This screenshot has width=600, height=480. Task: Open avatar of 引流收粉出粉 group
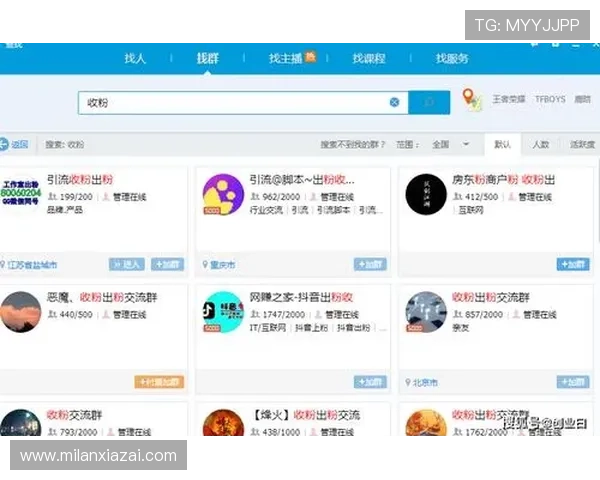point(21,194)
